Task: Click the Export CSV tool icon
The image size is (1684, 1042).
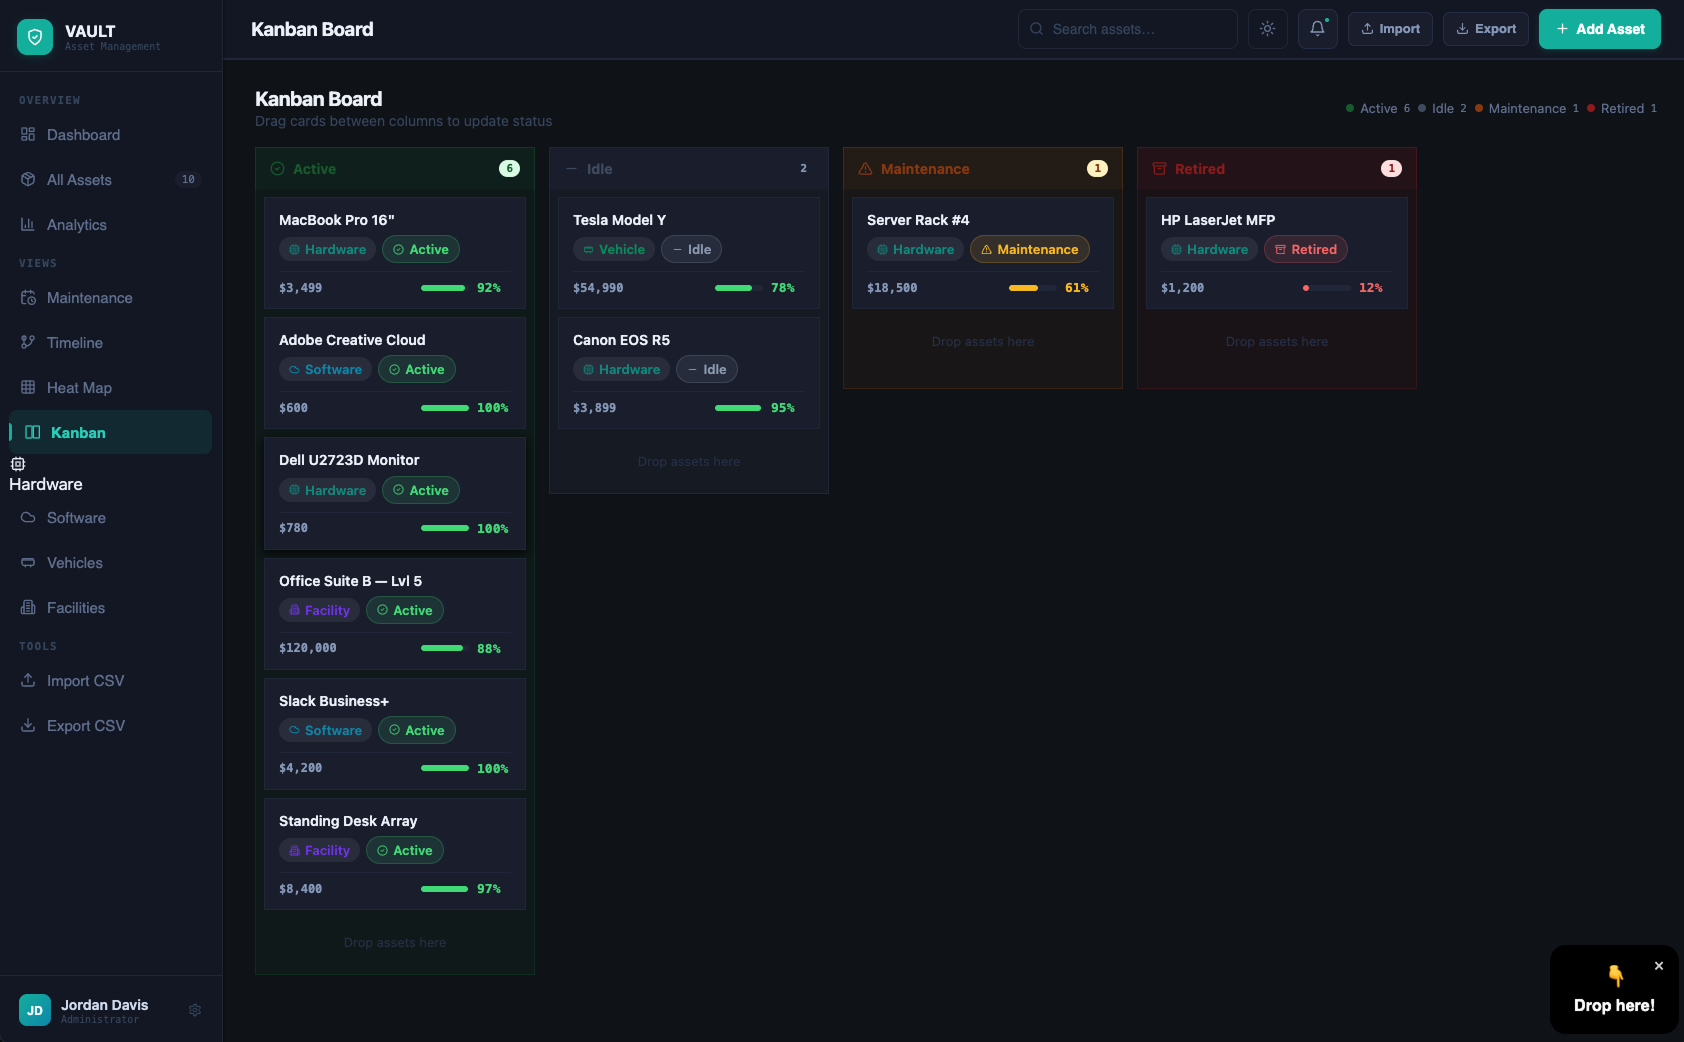Action: 28,726
